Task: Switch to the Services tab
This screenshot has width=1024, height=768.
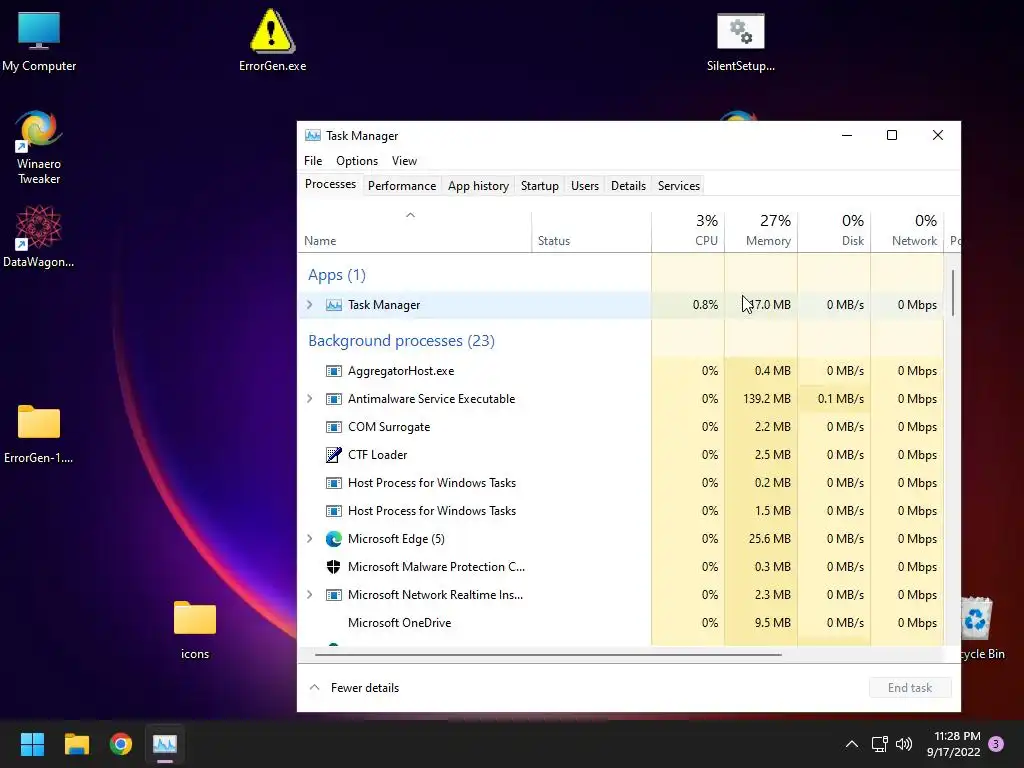Action: coord(679,186)
